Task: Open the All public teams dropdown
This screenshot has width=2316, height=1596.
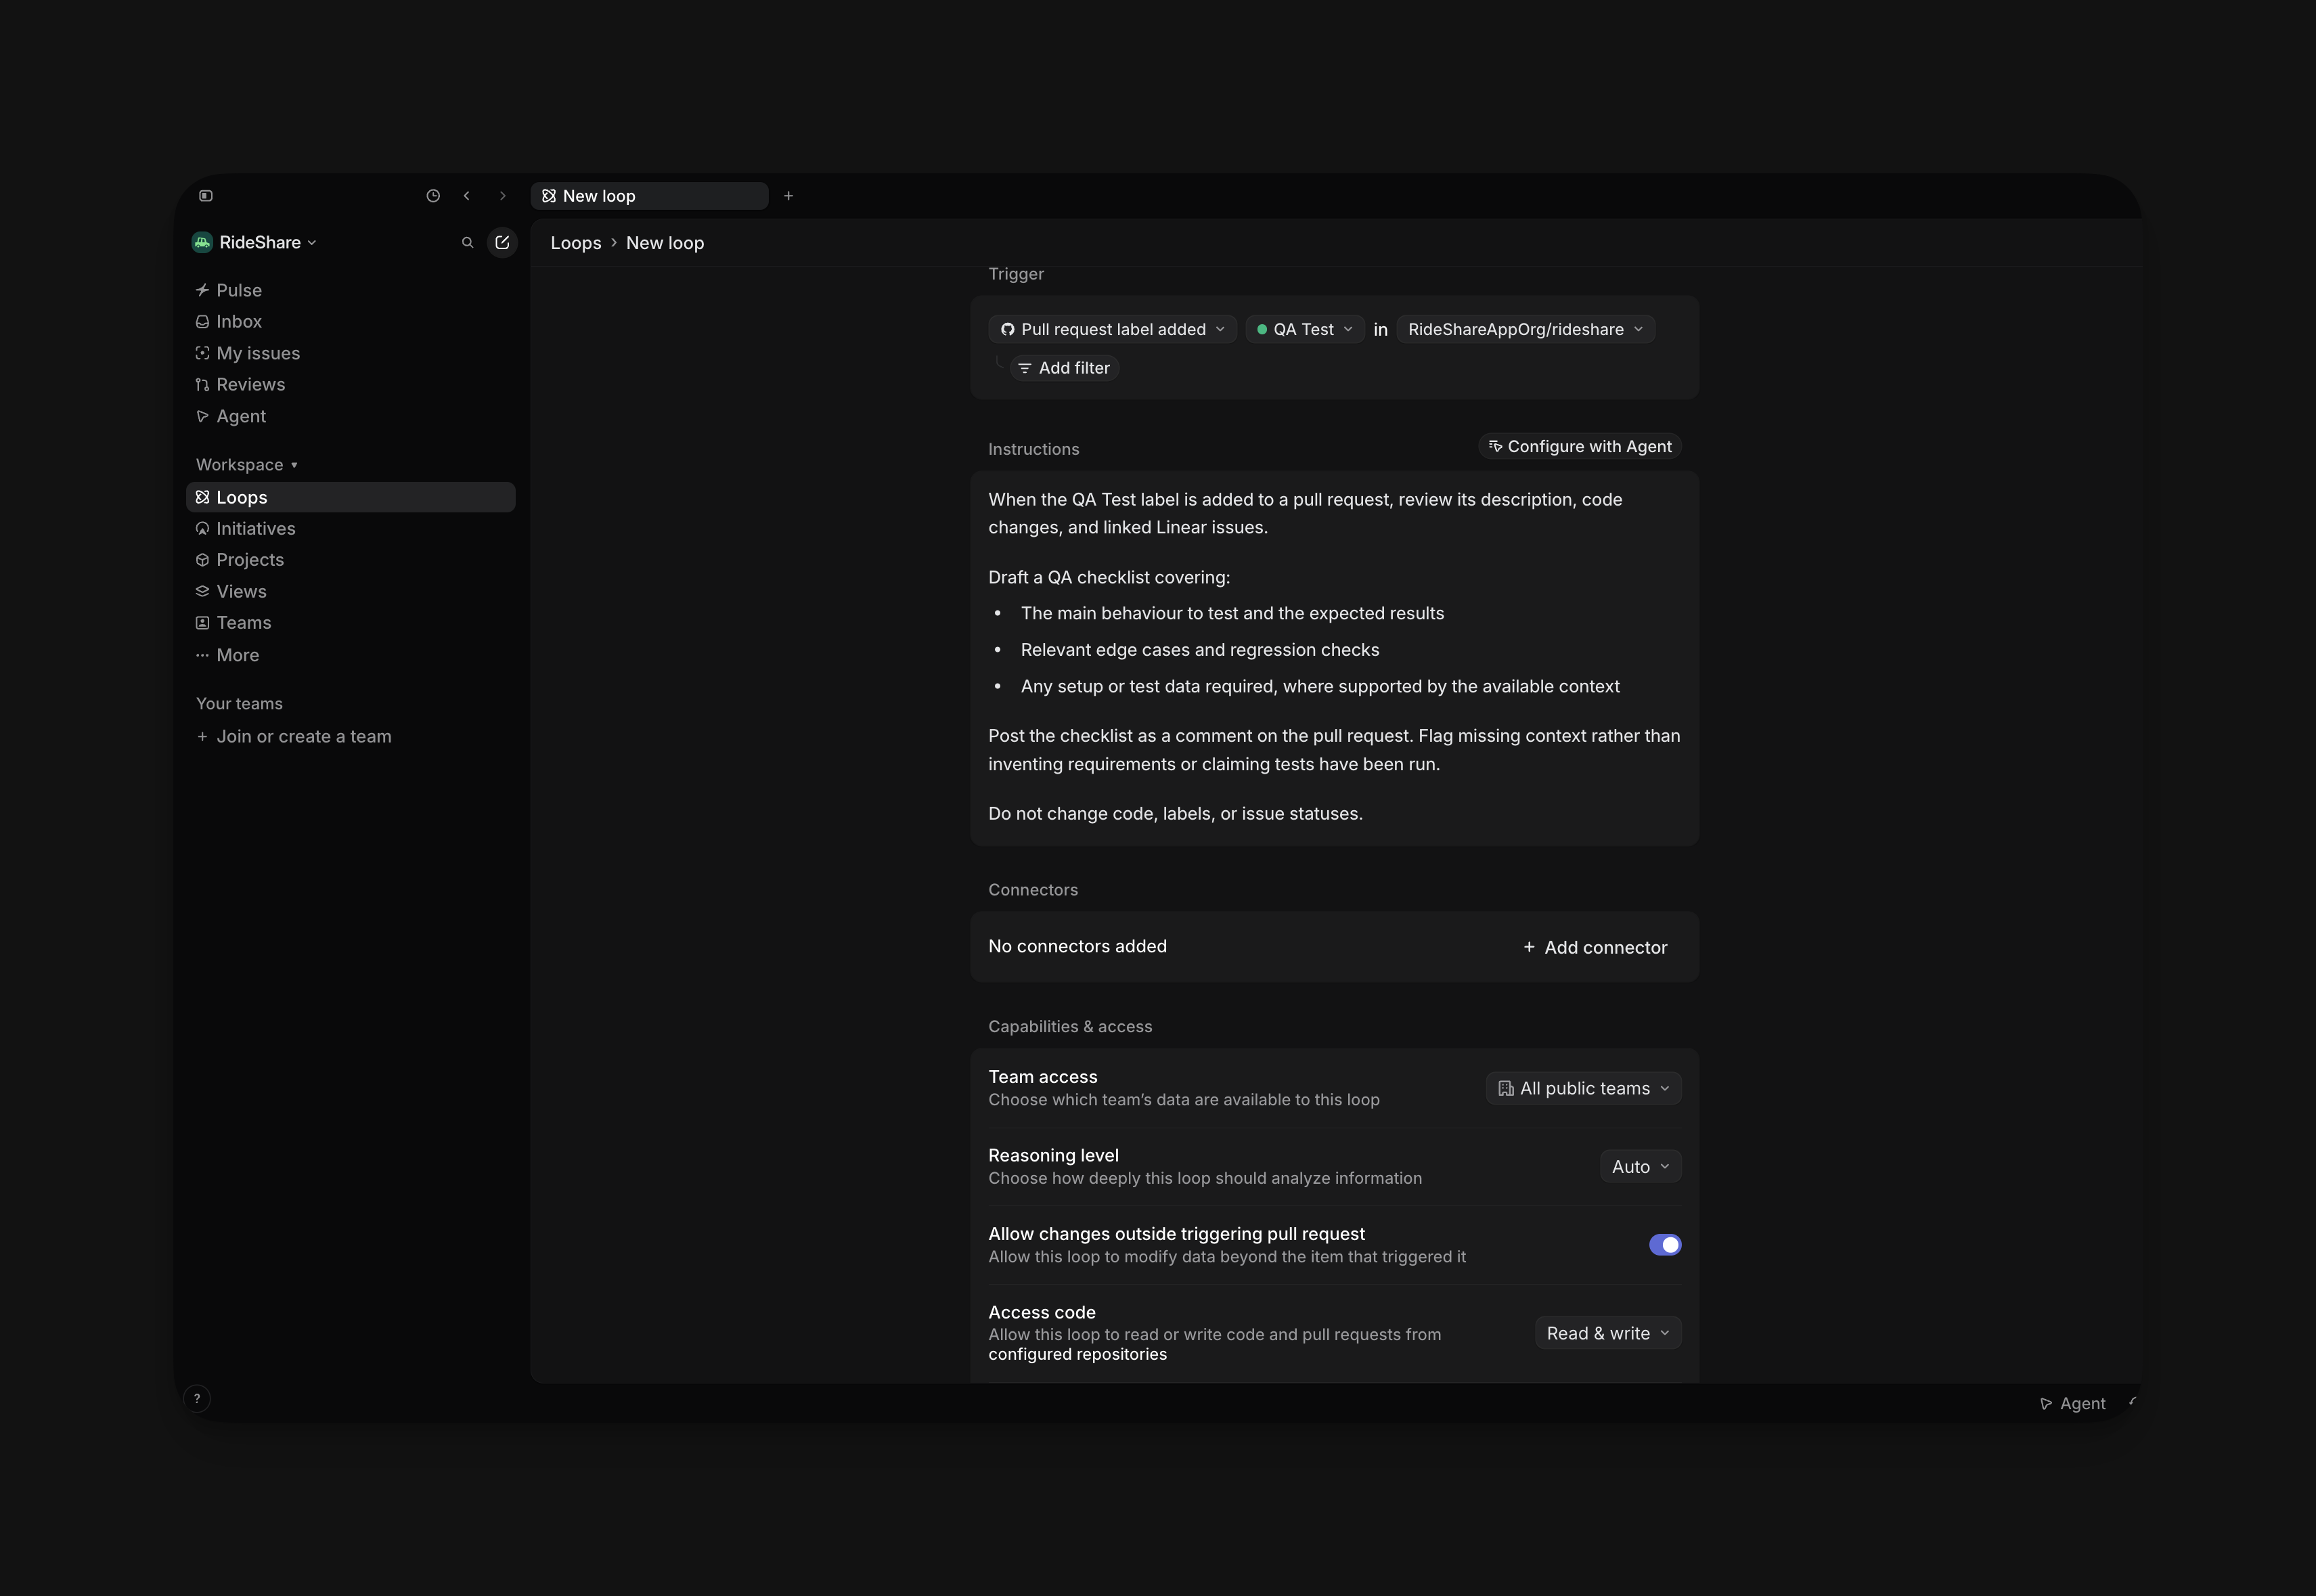Action: point(1584,1088)
